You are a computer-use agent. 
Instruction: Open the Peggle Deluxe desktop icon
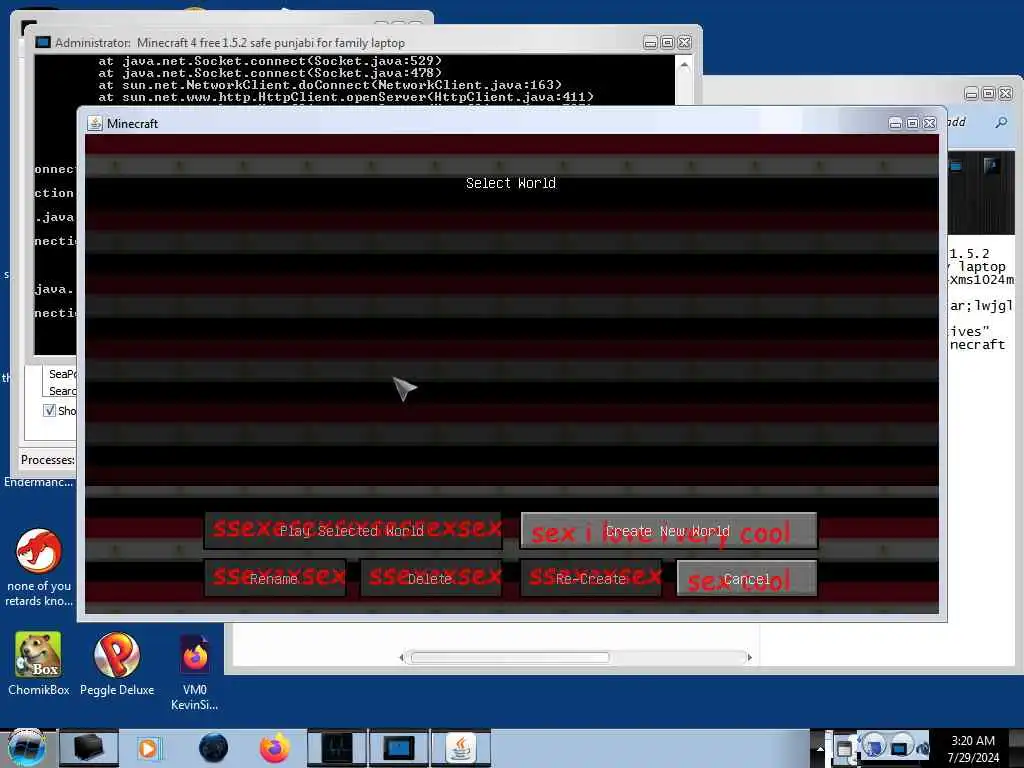[117, 664]
